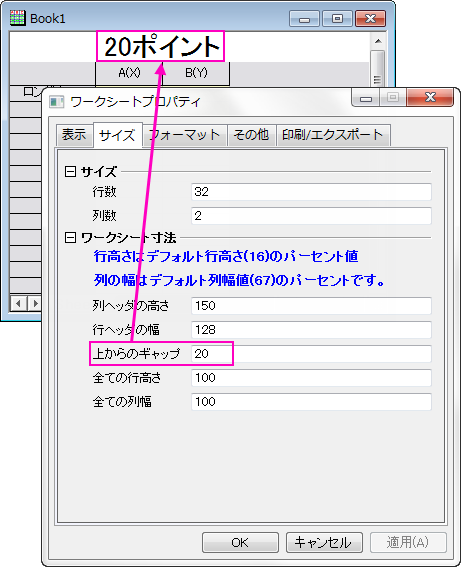The width and height of the screenshot is (461, 567).
Task: Click the 上からのギャップ field
Action: click(x=311, y=354)
